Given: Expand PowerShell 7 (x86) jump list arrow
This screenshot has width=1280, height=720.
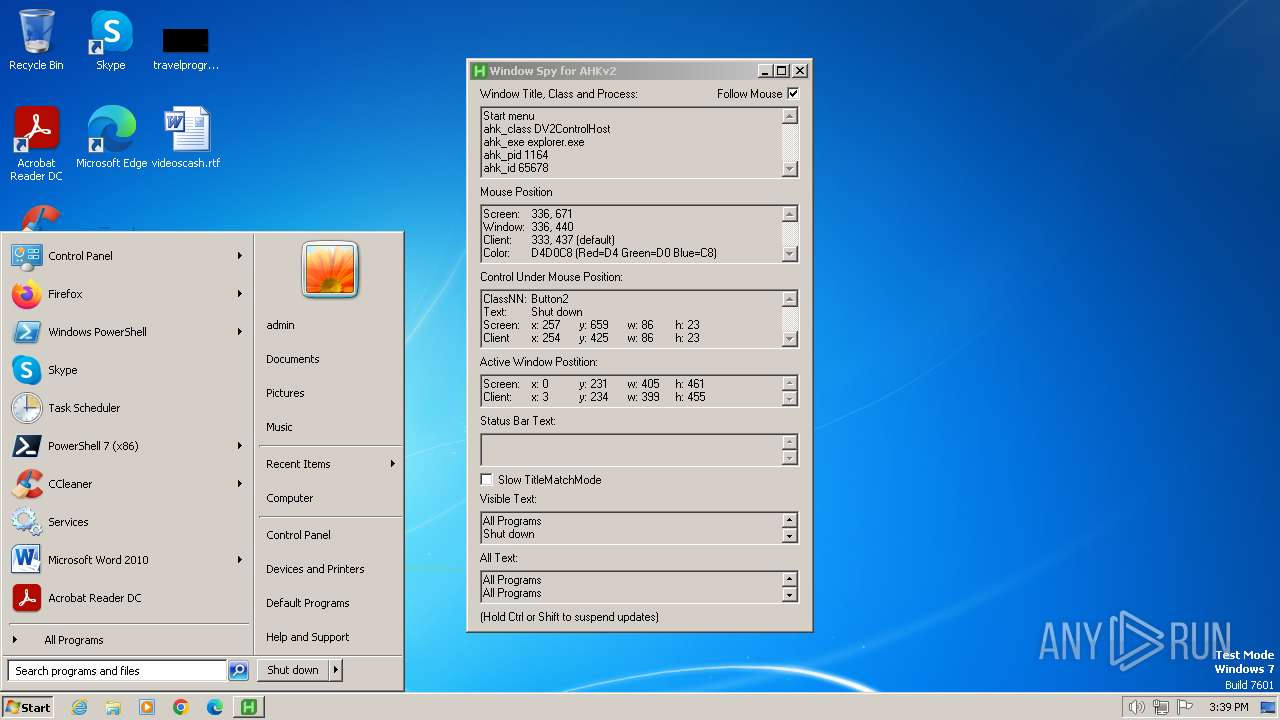Looking at the screenshot, I should click(240, 446).
